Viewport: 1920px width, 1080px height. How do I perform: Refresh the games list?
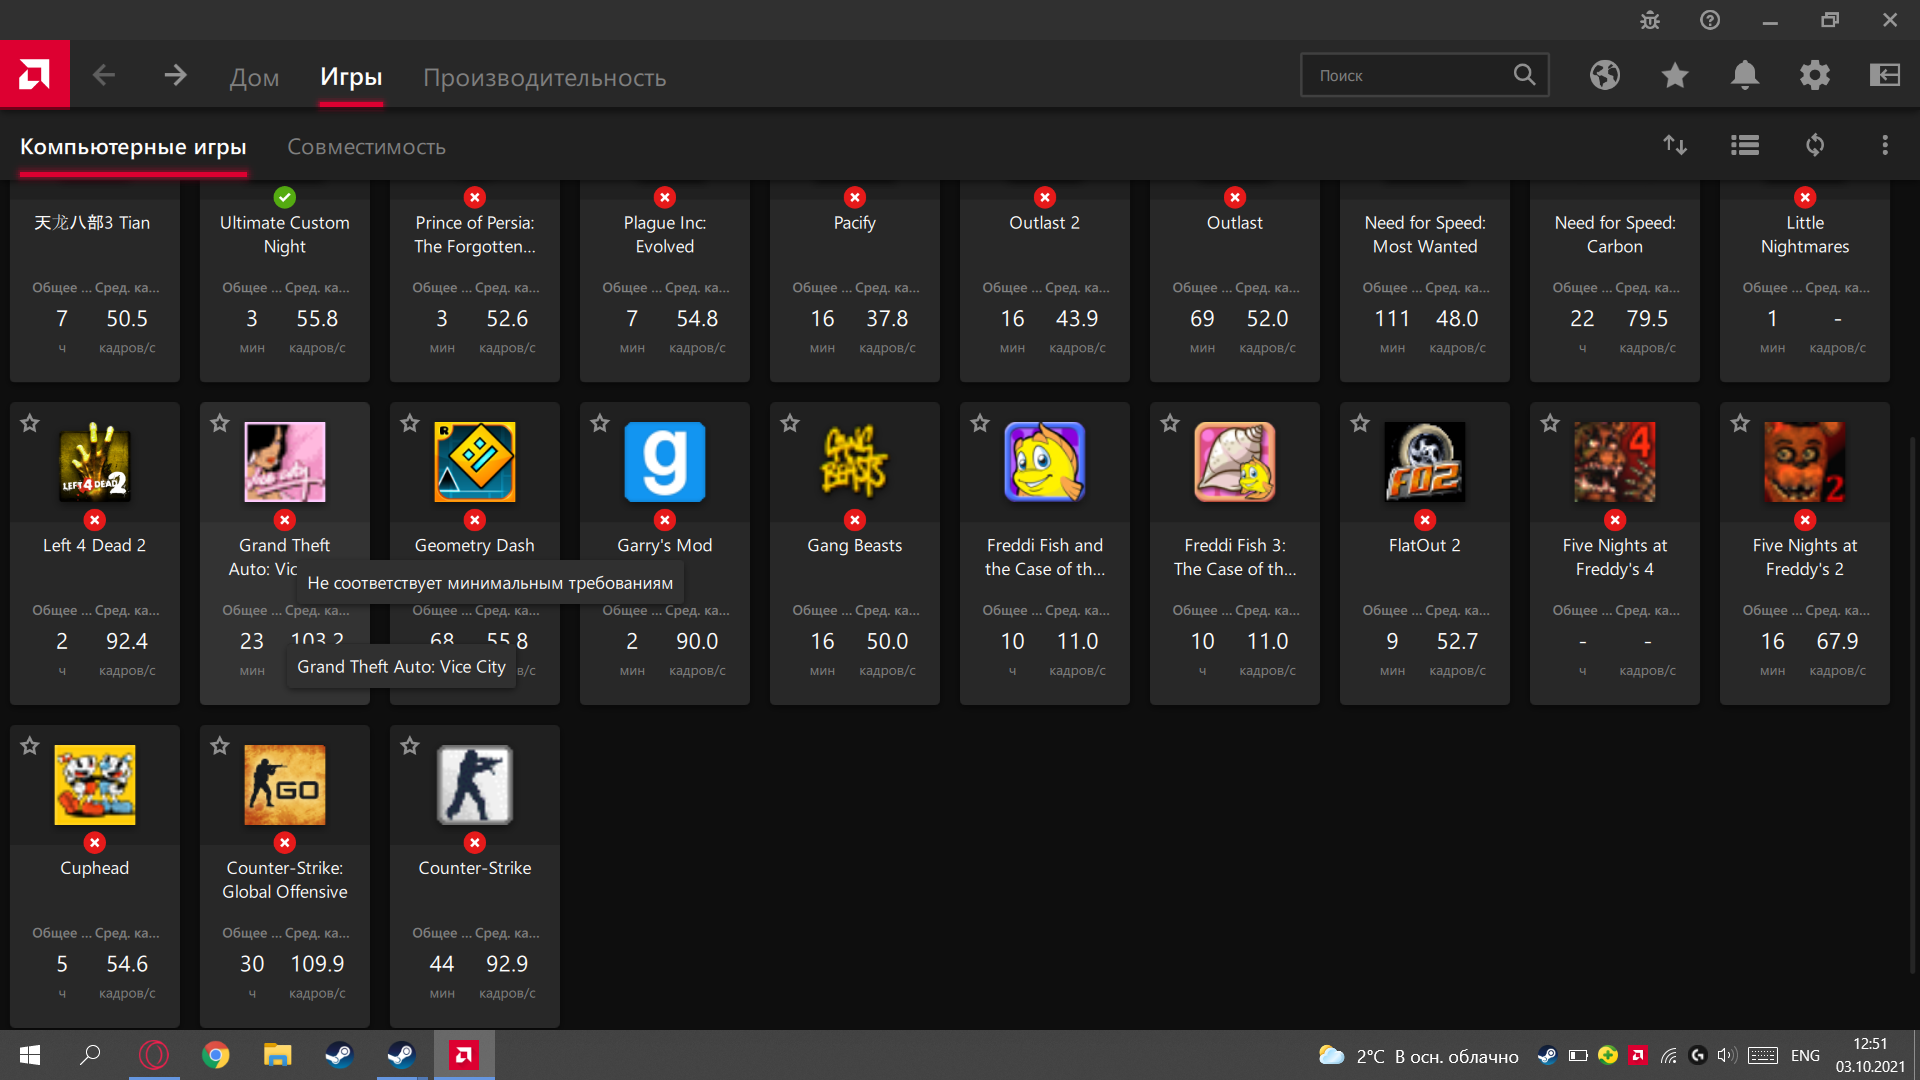(1815, 146)
